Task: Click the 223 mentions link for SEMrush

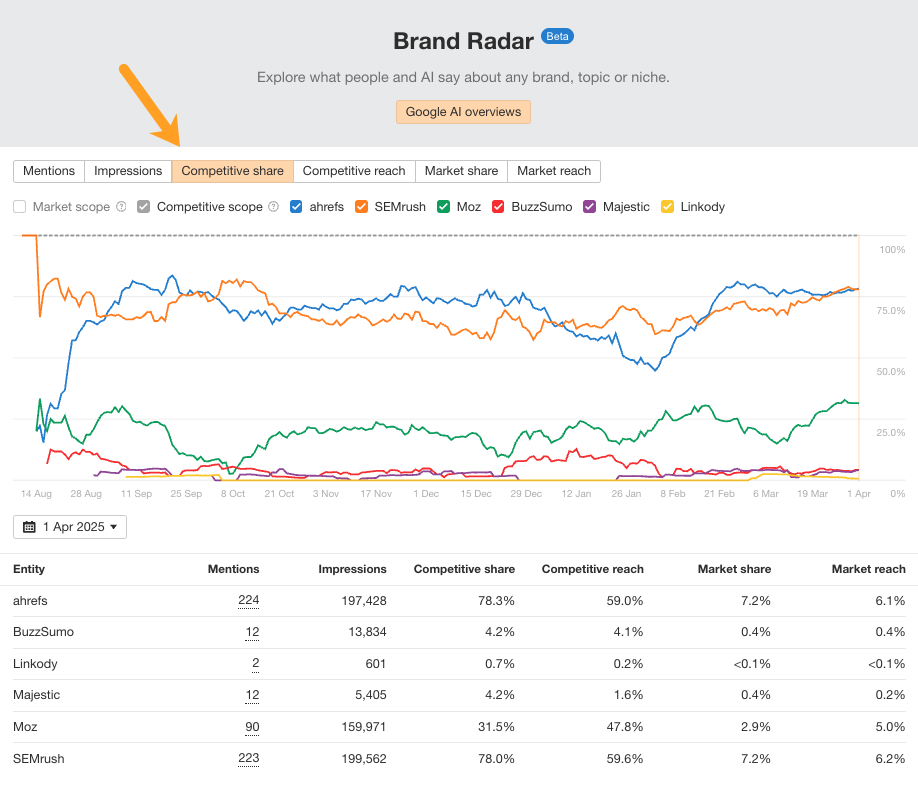Action: pos(251,758)
